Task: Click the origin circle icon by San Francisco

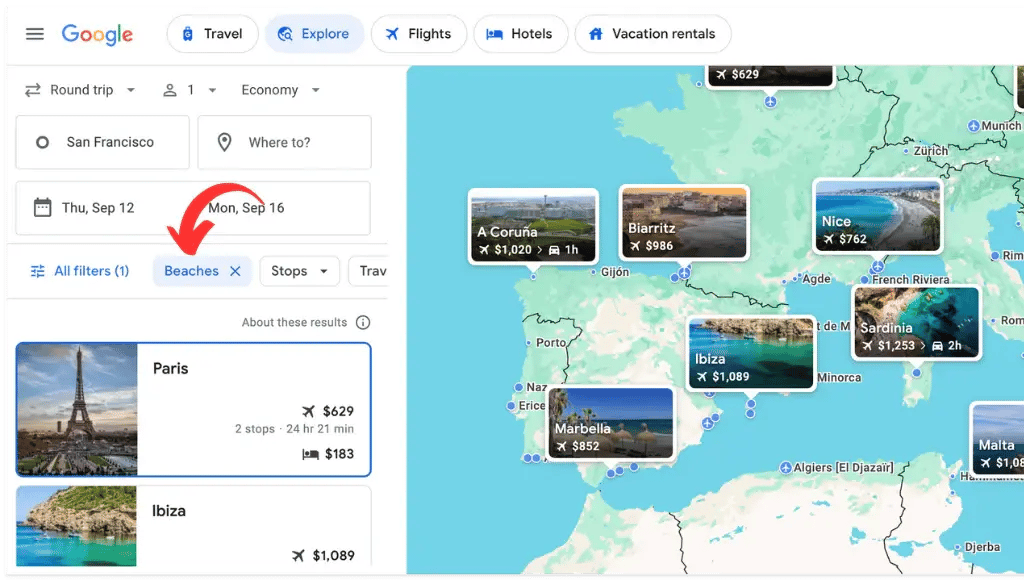Action: pyautogui.click(x=42, y=142)
